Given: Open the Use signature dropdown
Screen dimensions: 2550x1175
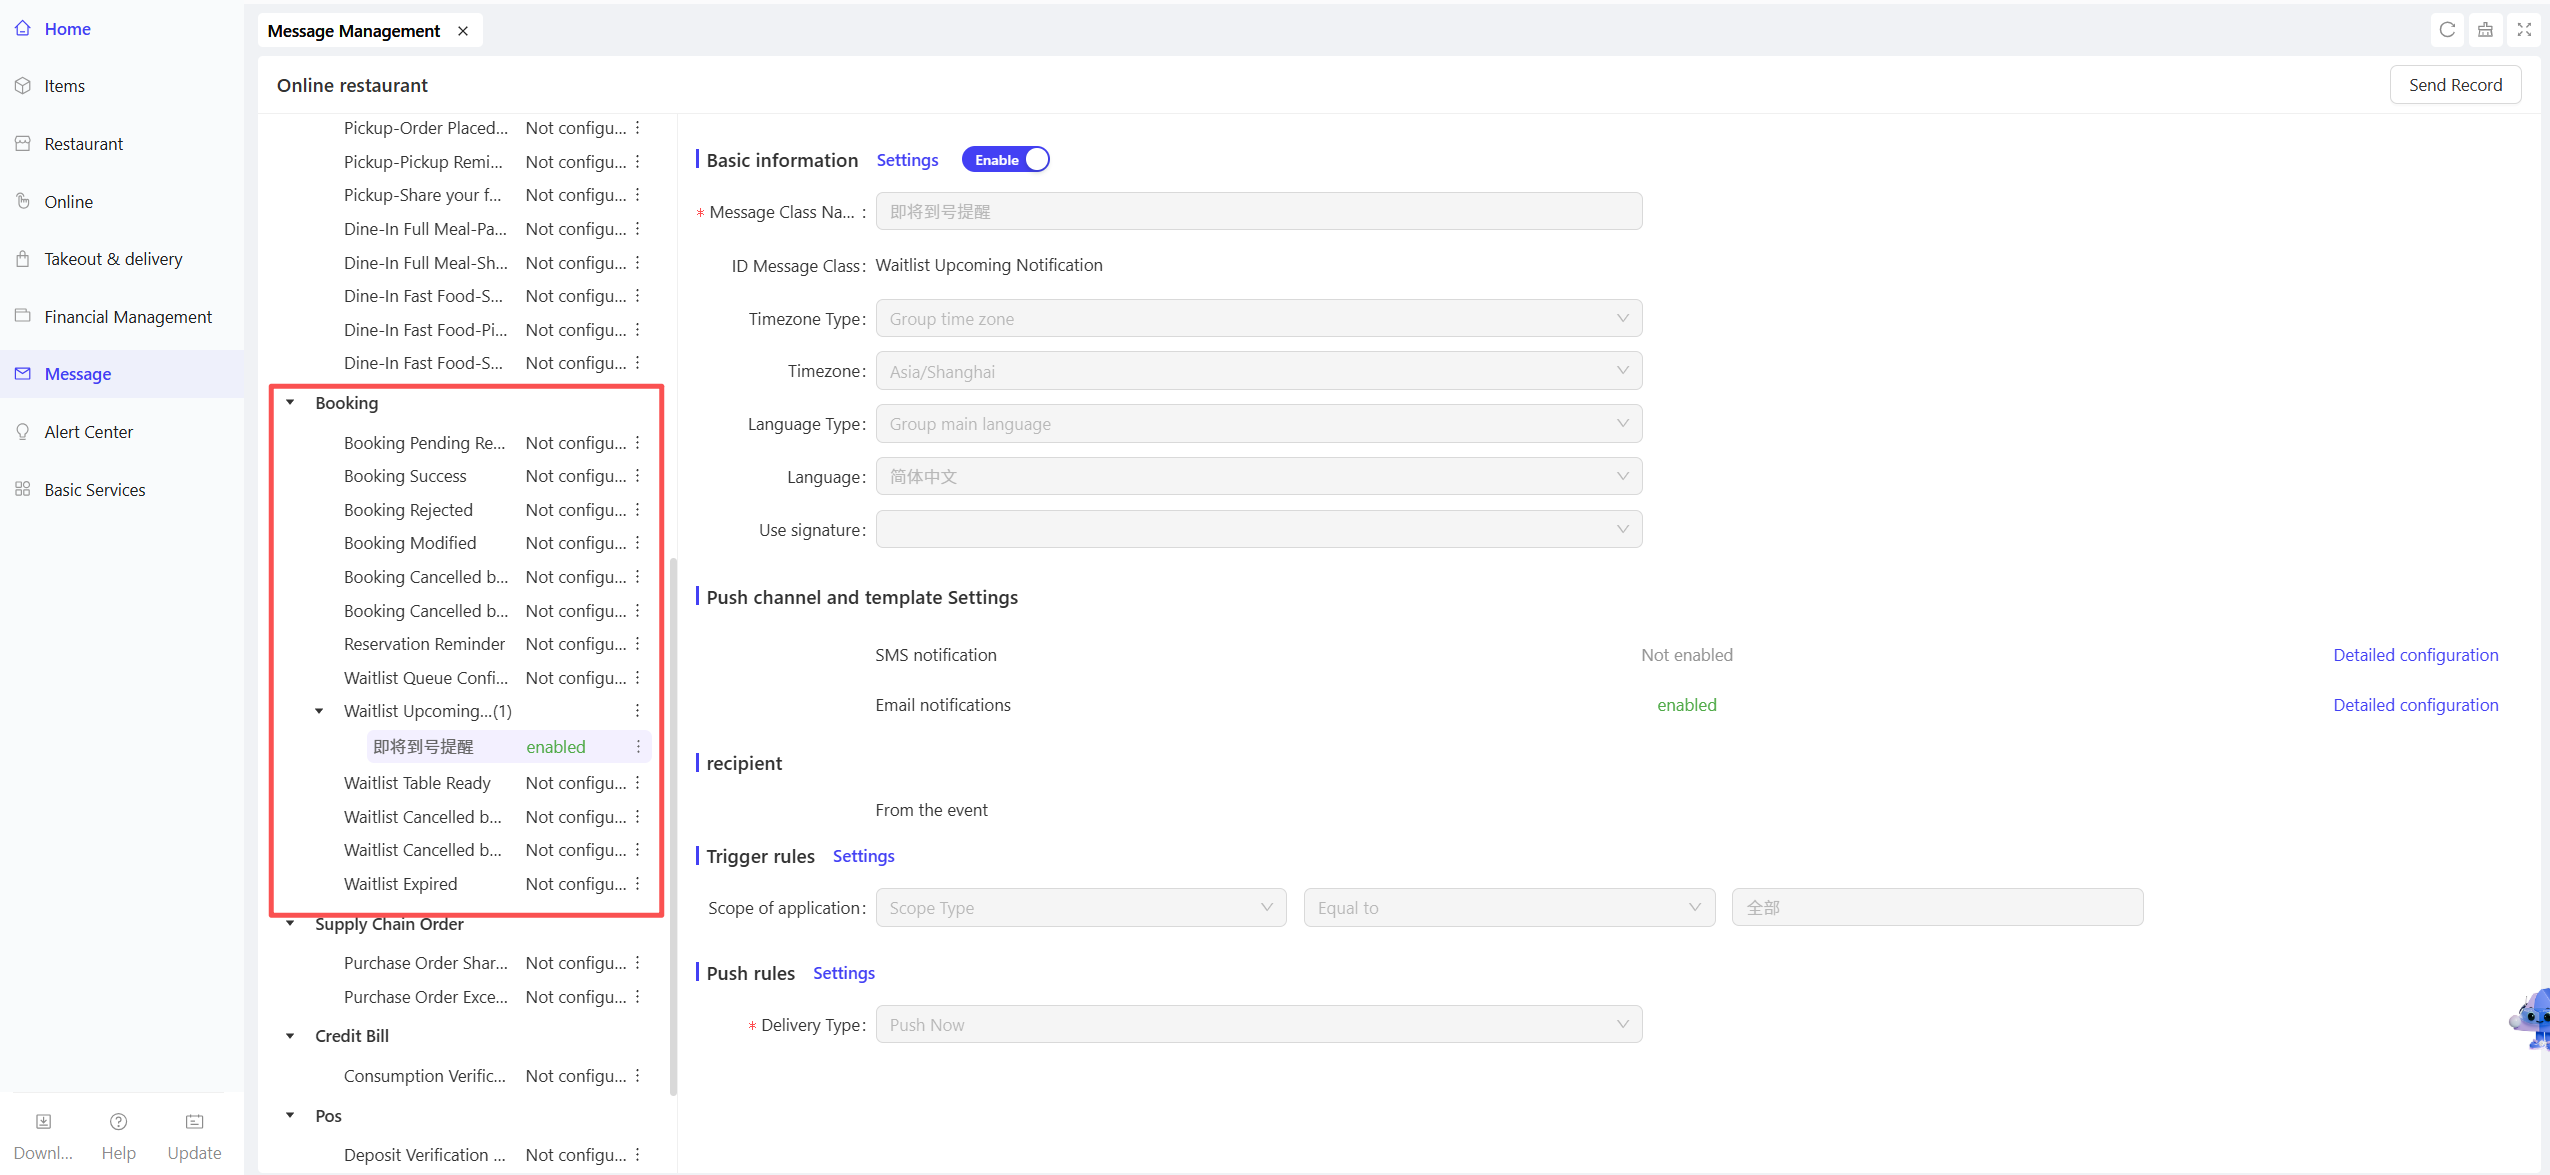Looking at the screenshot, I should point(1258,530).
